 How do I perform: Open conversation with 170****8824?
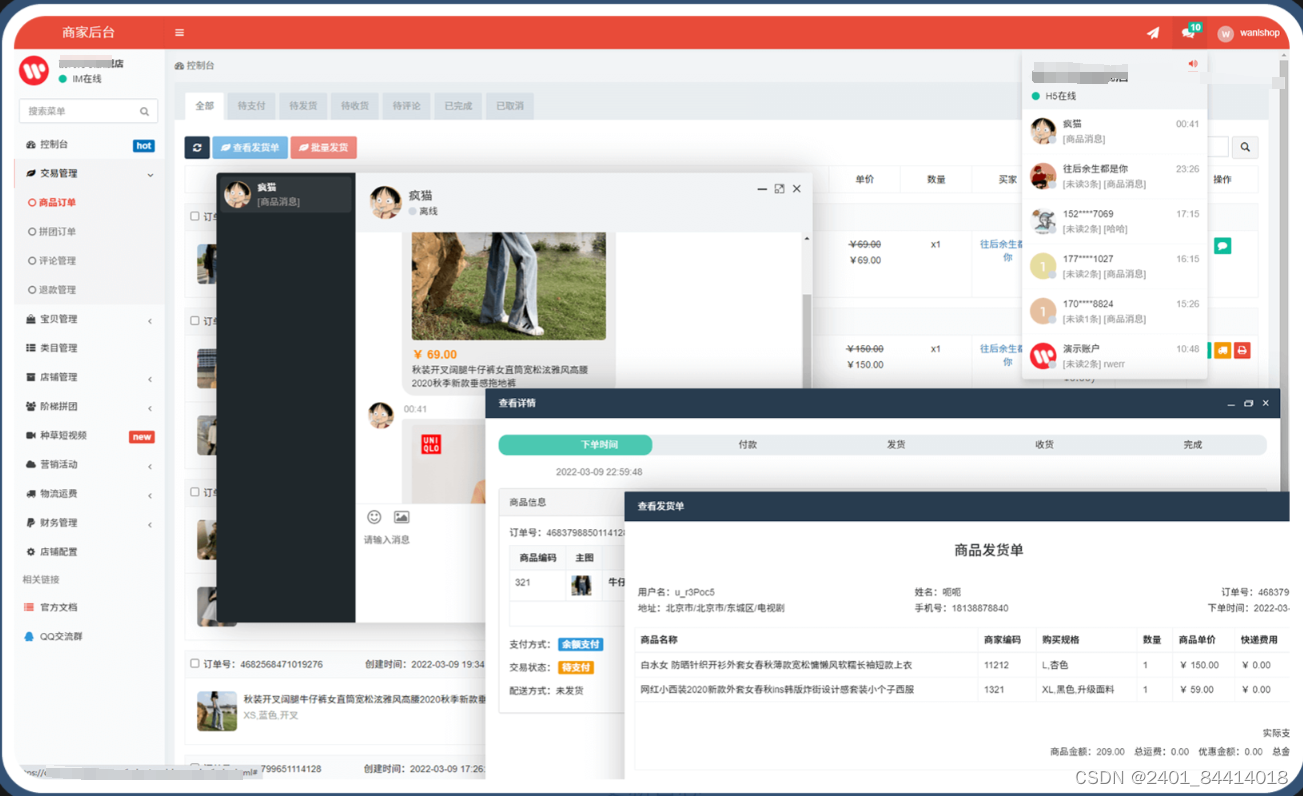point(1115,311)
